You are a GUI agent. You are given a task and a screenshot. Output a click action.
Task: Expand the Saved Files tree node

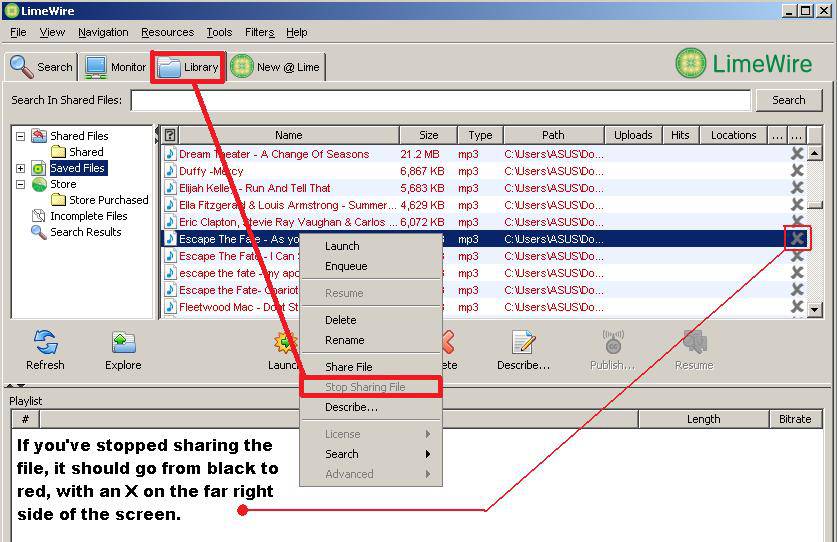20,168
